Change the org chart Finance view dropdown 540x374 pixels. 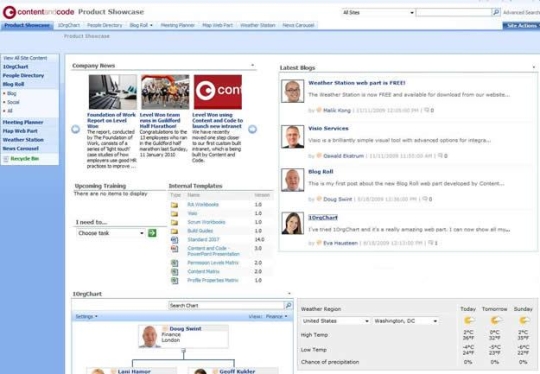point(277,316)
